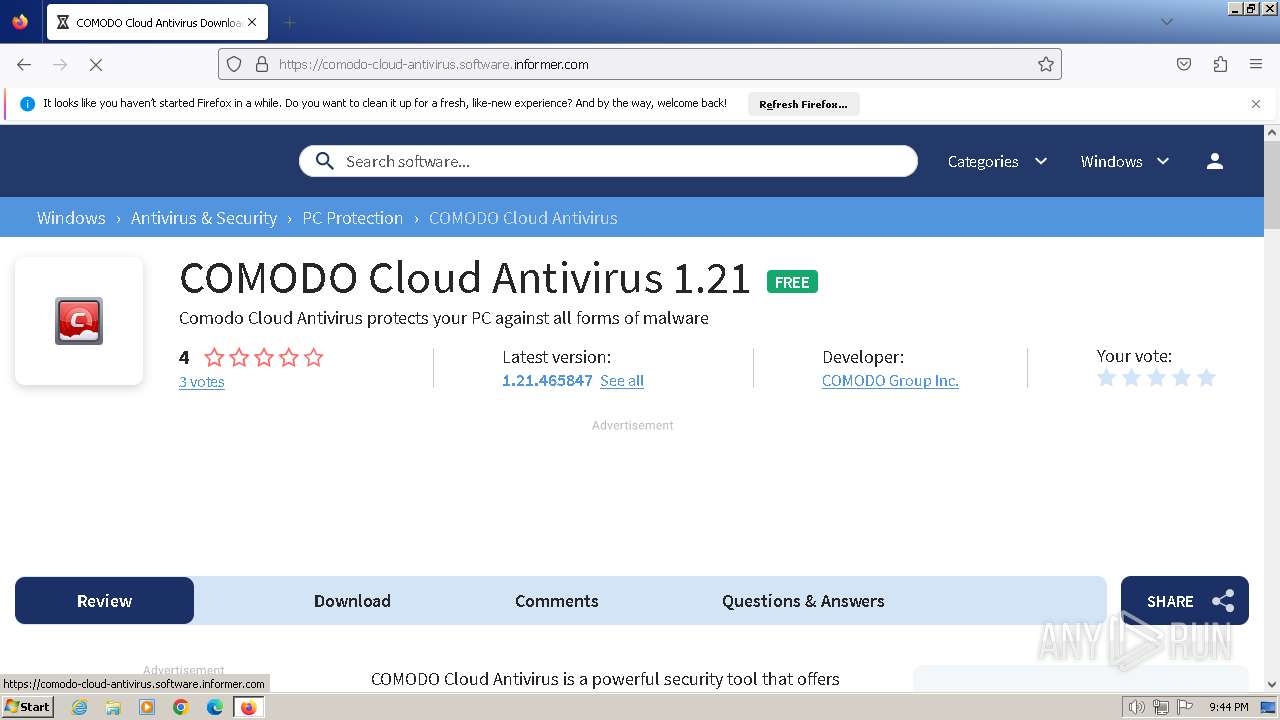The height and width of the screenshot is (720, 1280).
Task: Click the SHARE button
Action: point(1185,601)
